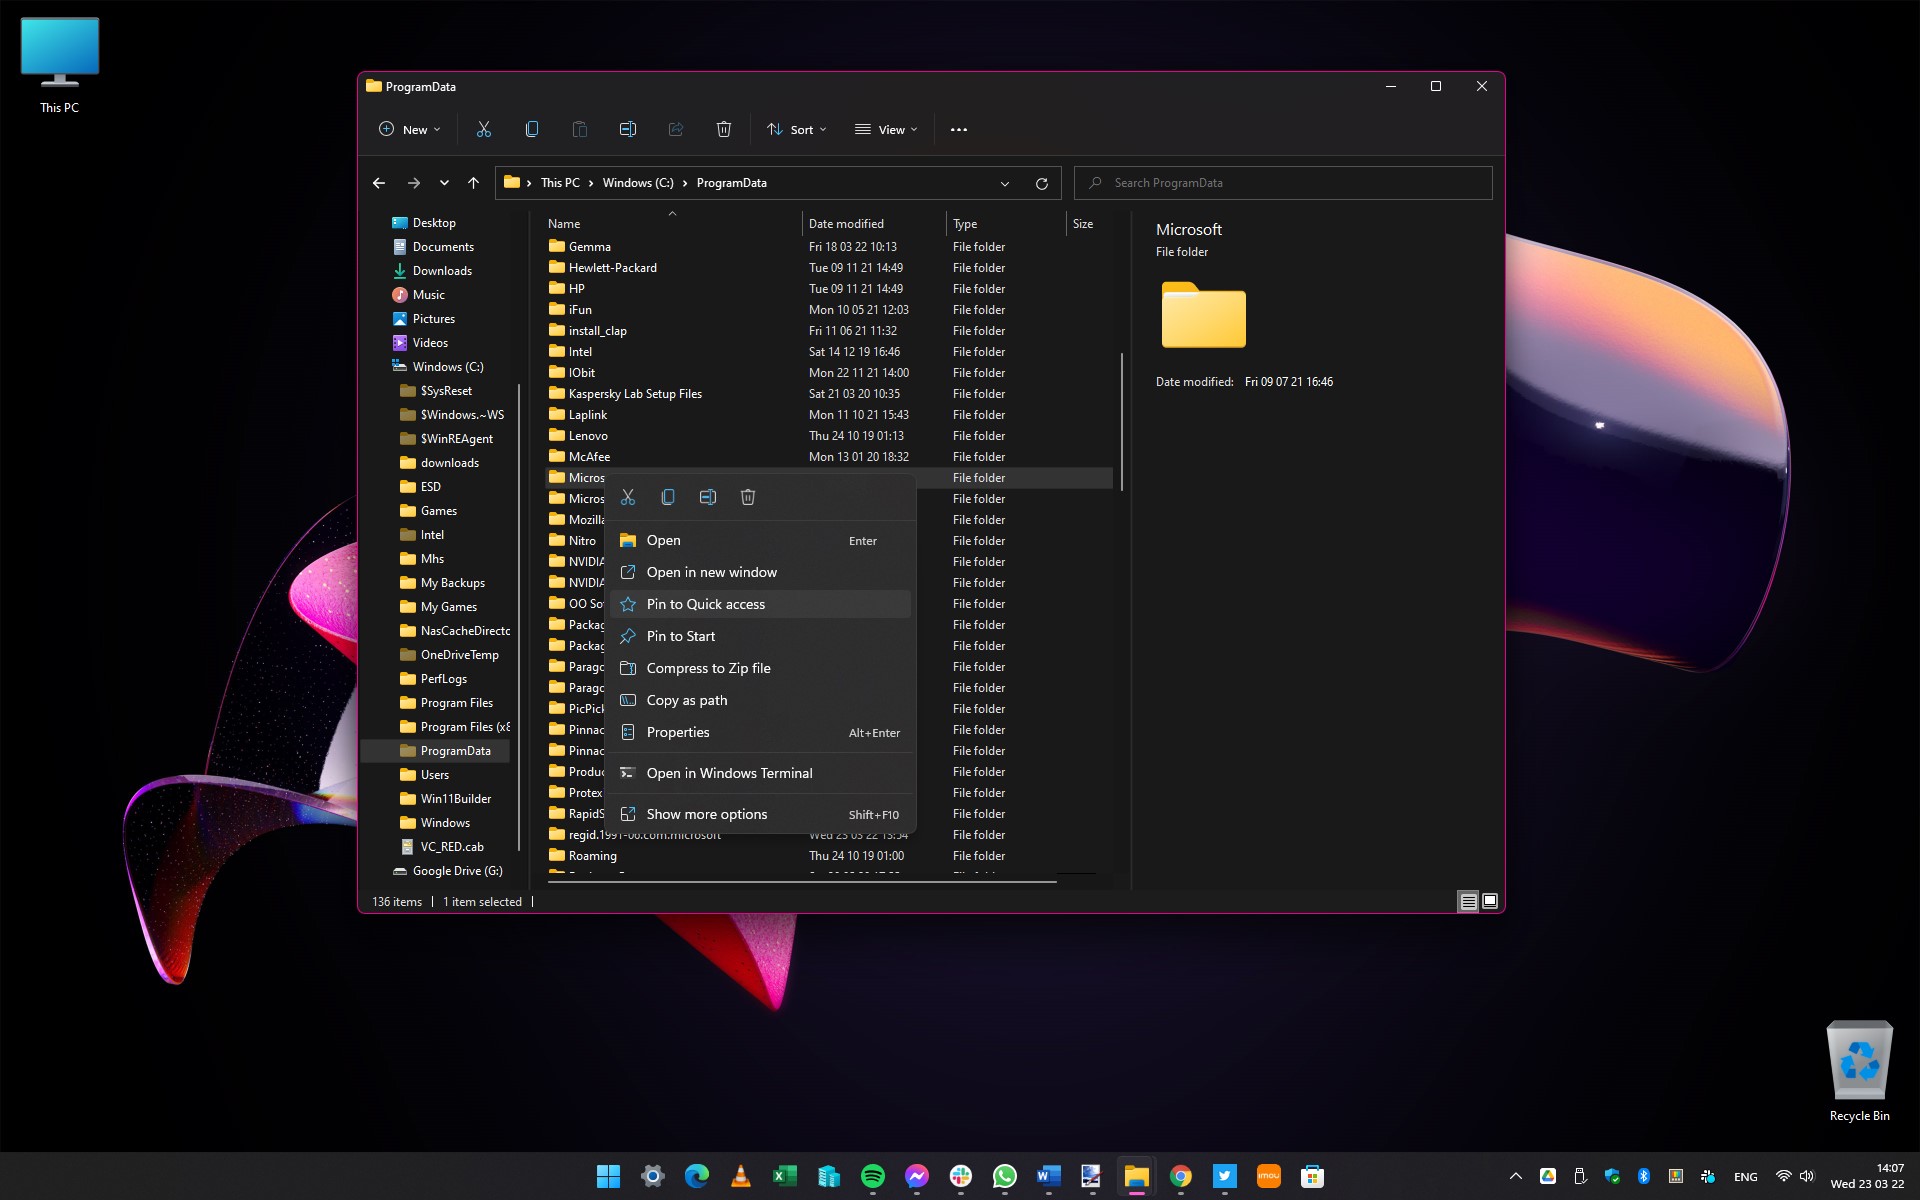
Task: Choose Compress to Zip file
Action: (709, 668)
